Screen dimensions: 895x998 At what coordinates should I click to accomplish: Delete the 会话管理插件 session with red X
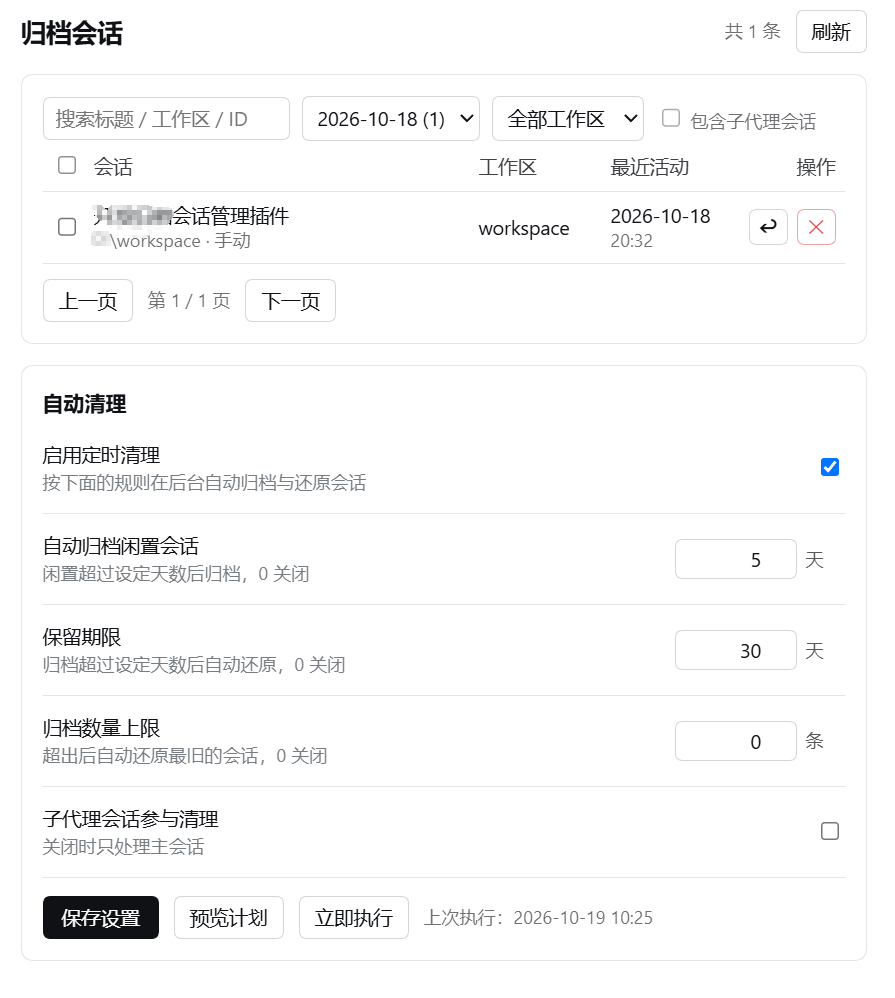tap(816, 227)
